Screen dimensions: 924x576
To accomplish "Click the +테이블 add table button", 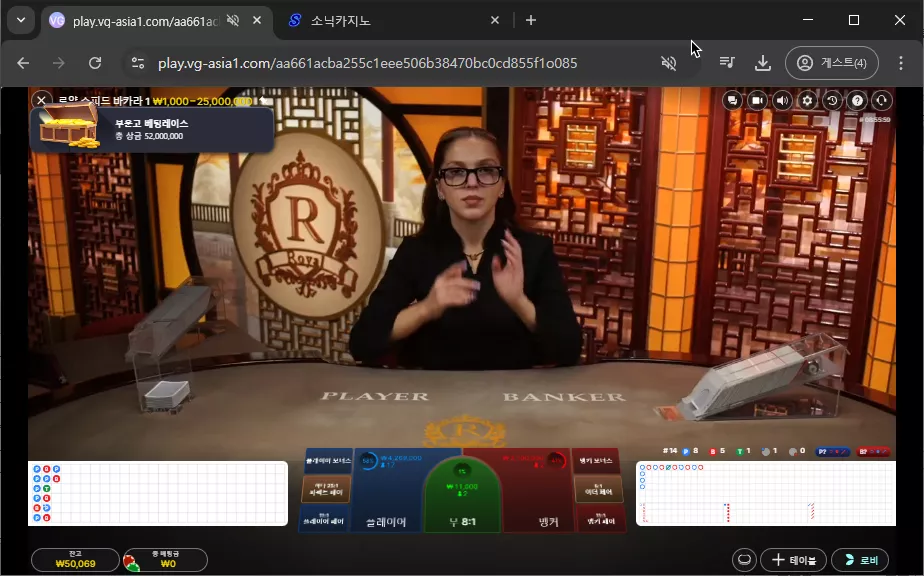I will [794, 559].
